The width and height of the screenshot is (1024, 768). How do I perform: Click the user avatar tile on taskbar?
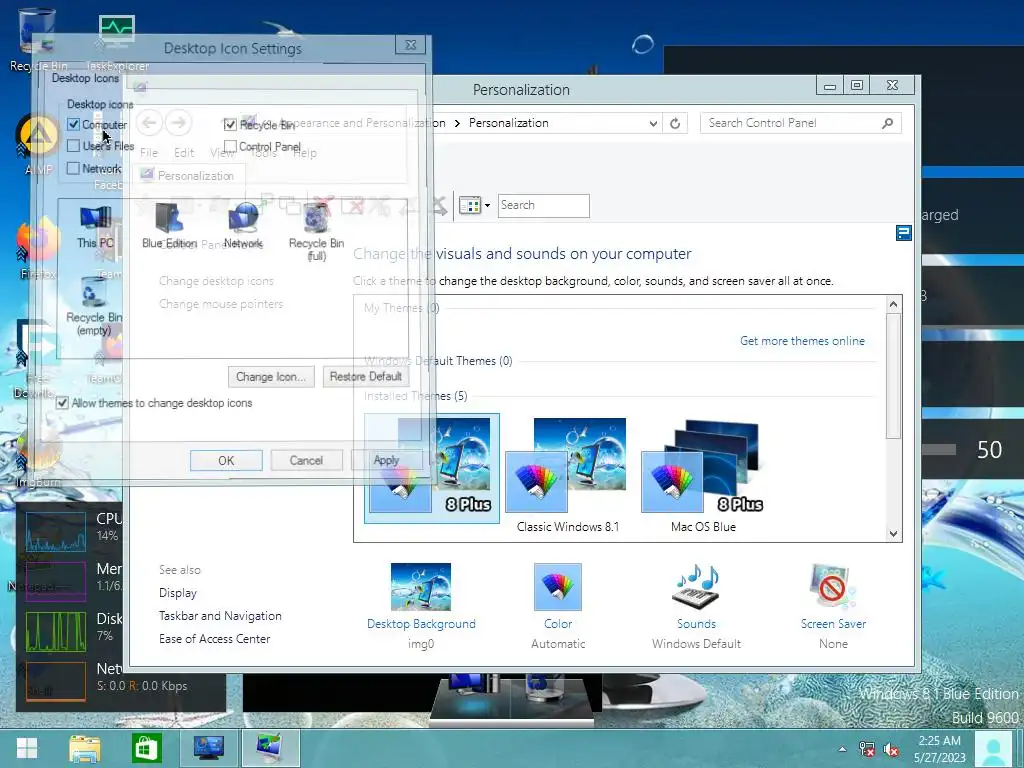click(x=993, y=749)
